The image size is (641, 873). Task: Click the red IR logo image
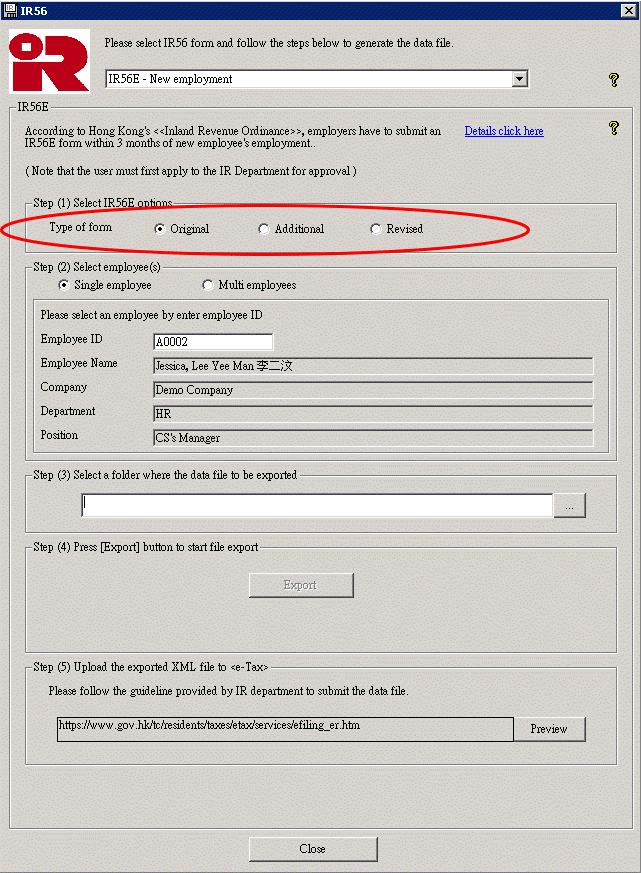pyautogui.click(x=48, y=61)
